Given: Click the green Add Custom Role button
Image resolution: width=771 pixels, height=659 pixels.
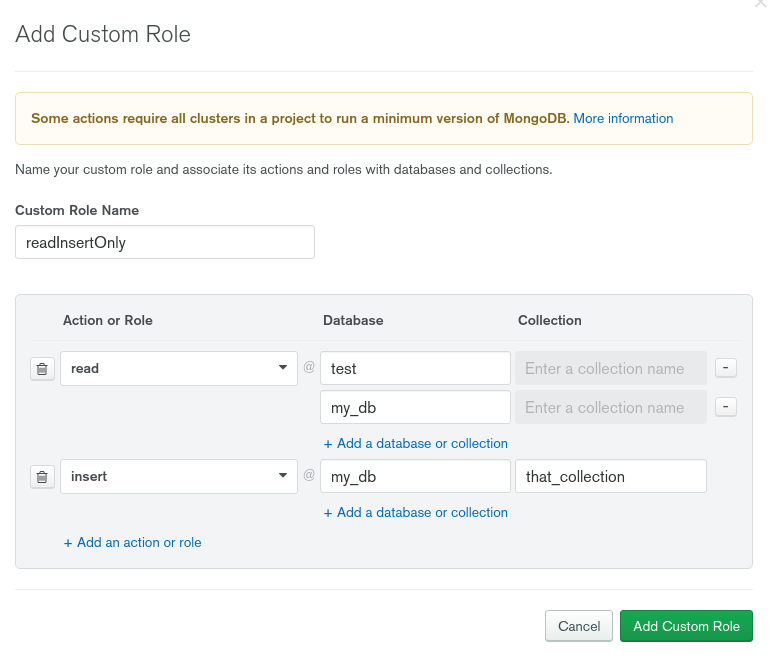Looking at the screenshot, I should click(686, 626).
